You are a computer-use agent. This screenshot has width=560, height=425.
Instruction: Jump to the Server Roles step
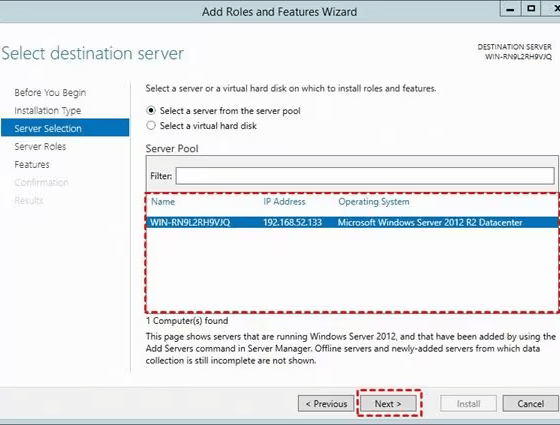pyautogui.click(x=40, y=146)
